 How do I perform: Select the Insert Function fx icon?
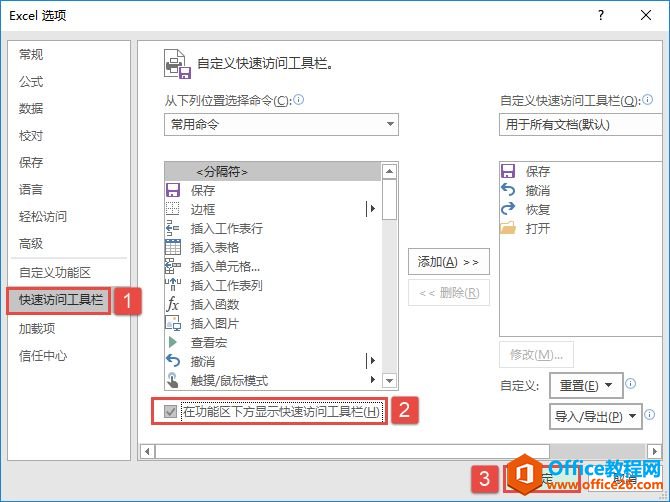pyautogui.click(x=173, y=304)
